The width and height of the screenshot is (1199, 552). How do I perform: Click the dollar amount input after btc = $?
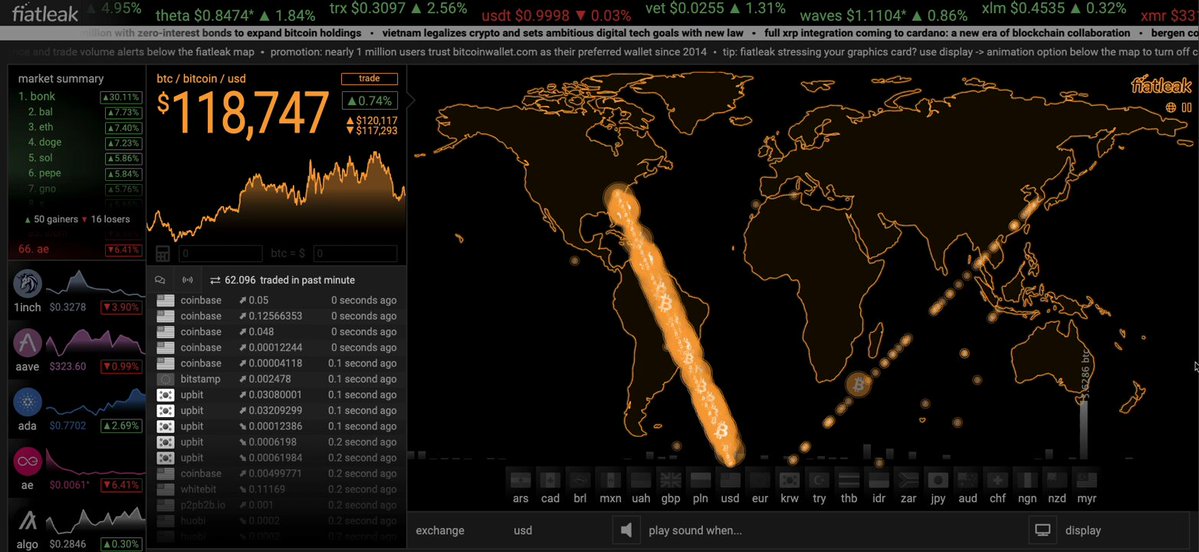click(356, 253)
